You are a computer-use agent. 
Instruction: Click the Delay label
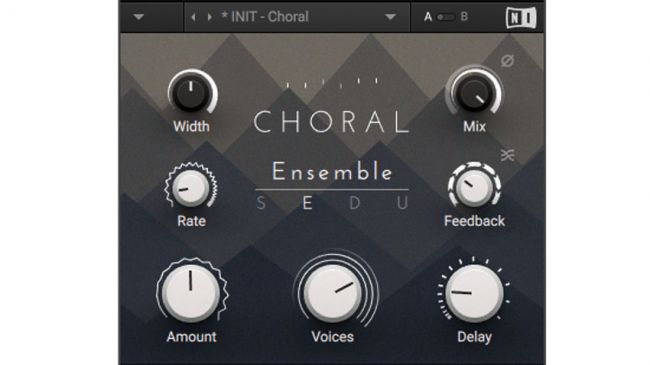coord(474,337)
